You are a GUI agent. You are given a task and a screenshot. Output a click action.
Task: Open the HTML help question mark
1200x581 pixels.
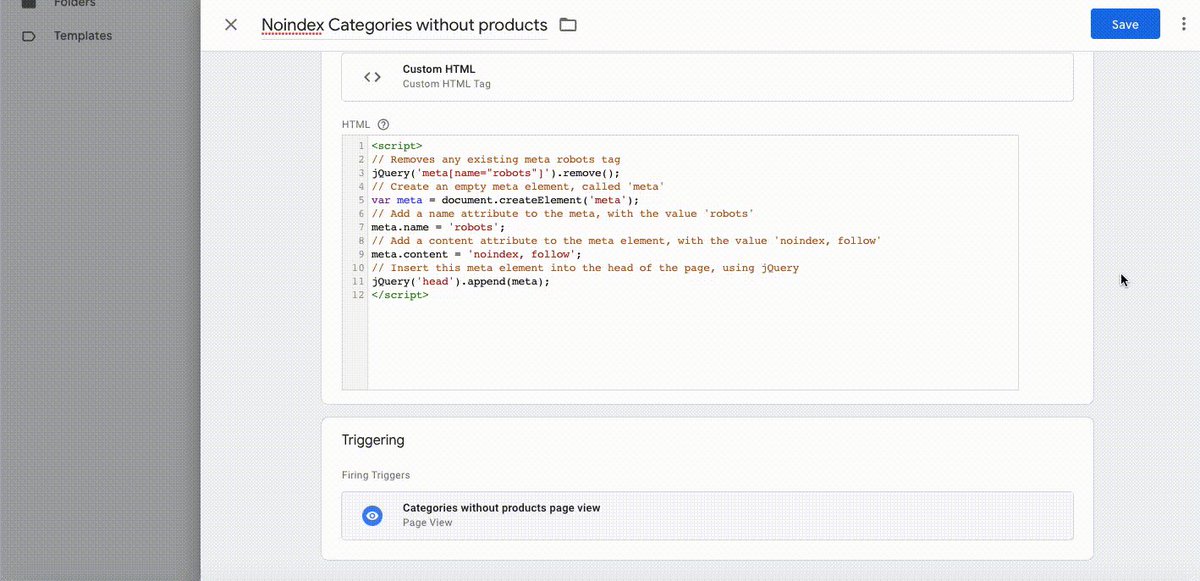click(x=383, y=124)
